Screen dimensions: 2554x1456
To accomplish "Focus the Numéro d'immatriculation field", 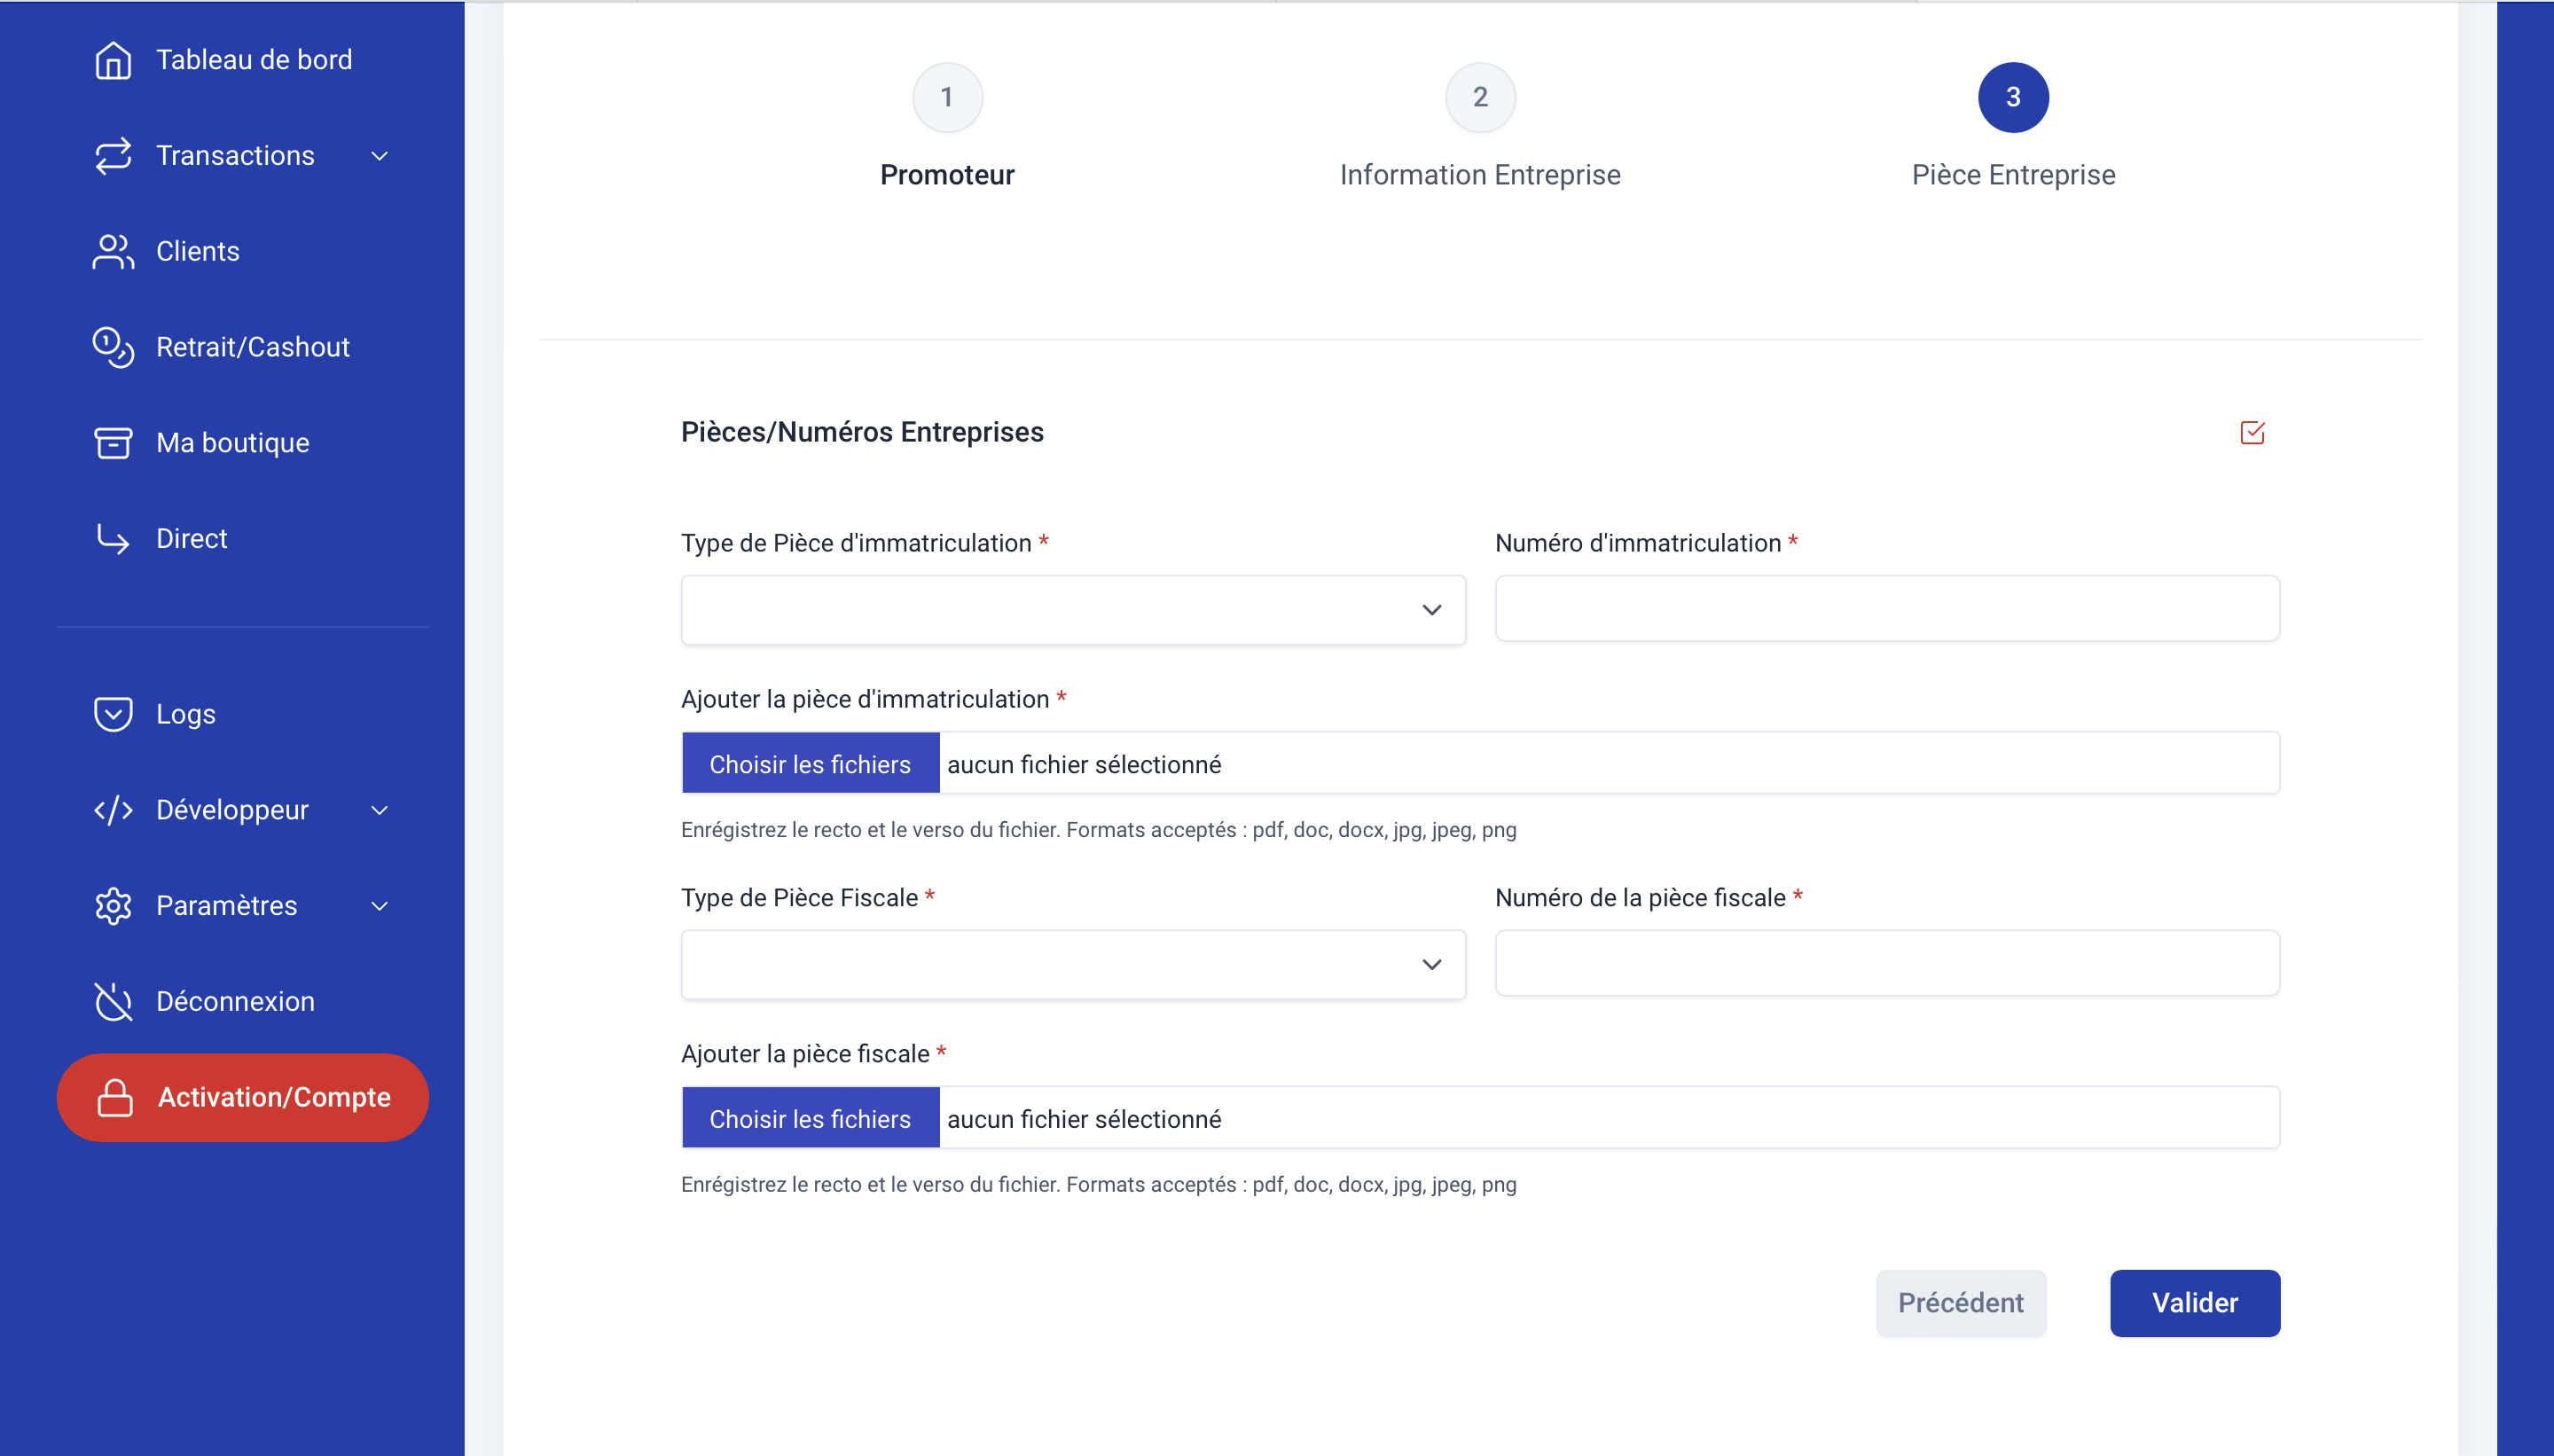I will tap(1886, 609).
